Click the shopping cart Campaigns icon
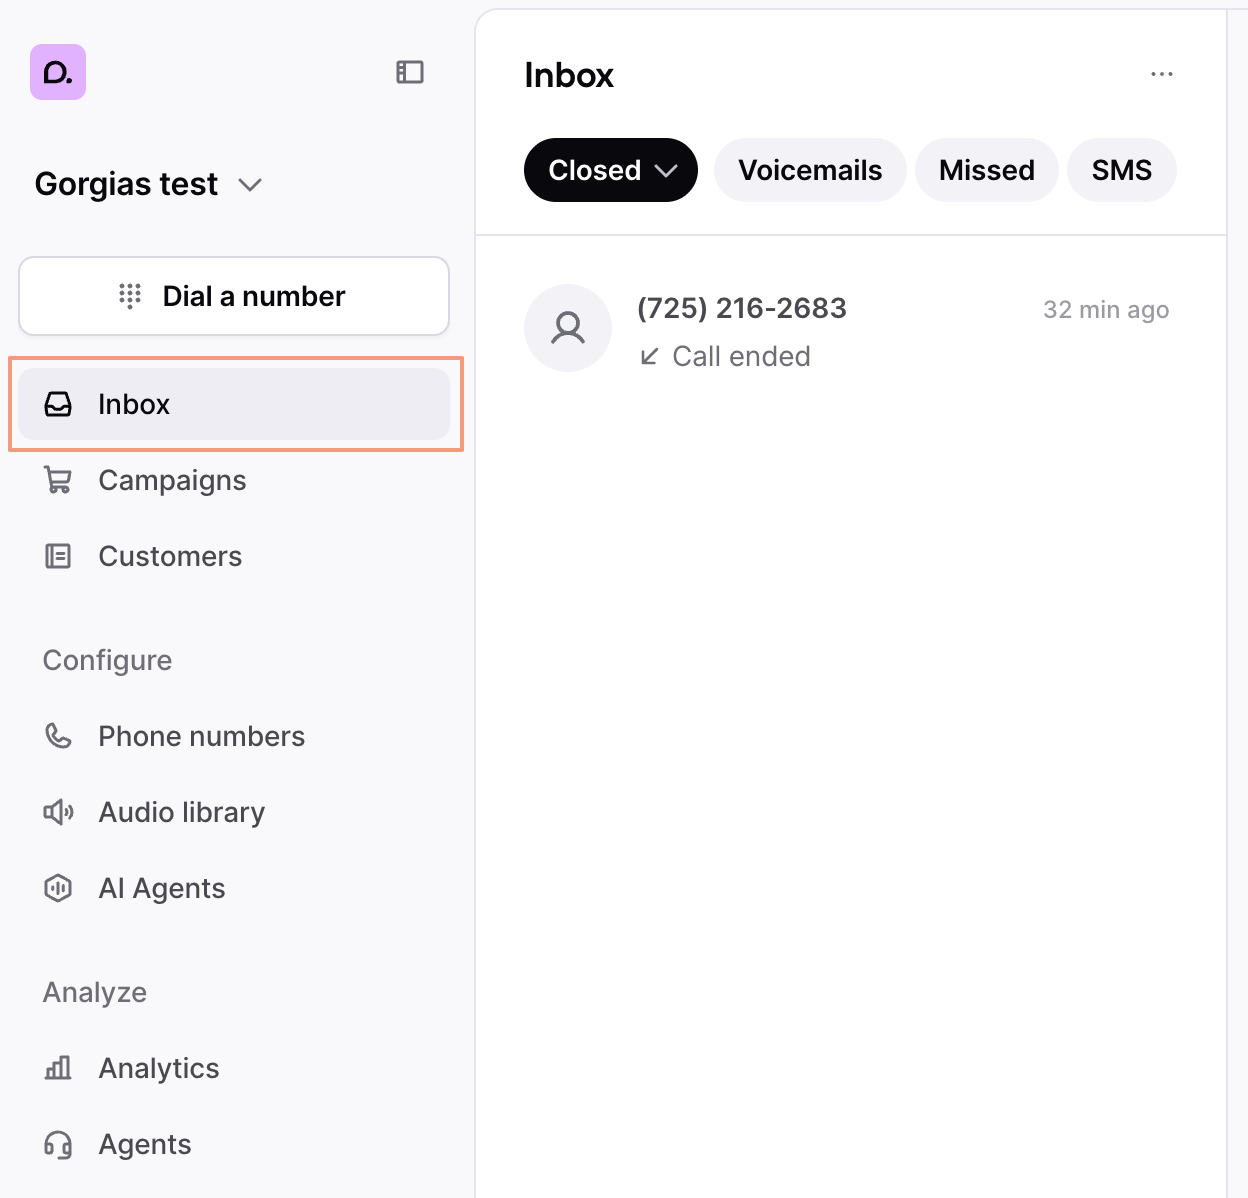Viewport: 1248px width, 1198px height. click(58, 481)
